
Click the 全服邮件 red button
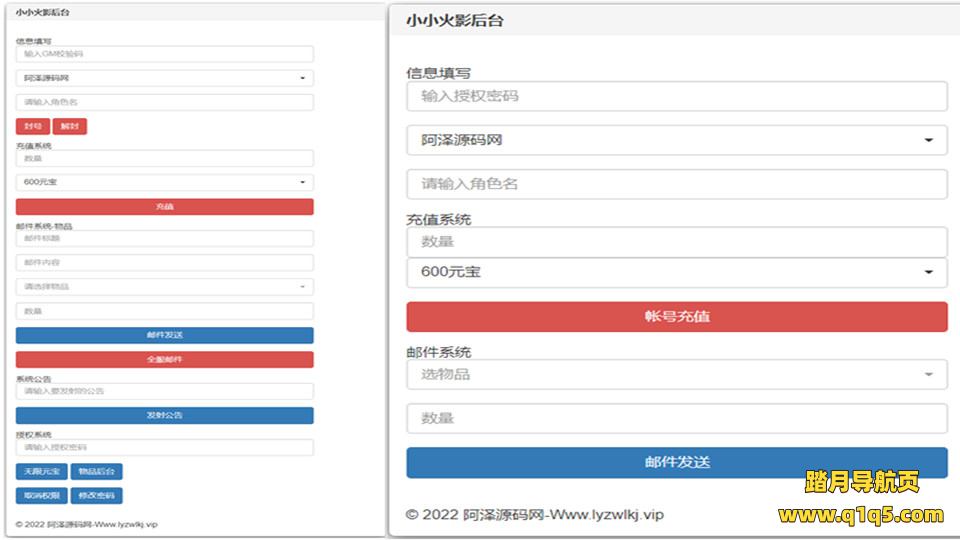pos(164,359)
